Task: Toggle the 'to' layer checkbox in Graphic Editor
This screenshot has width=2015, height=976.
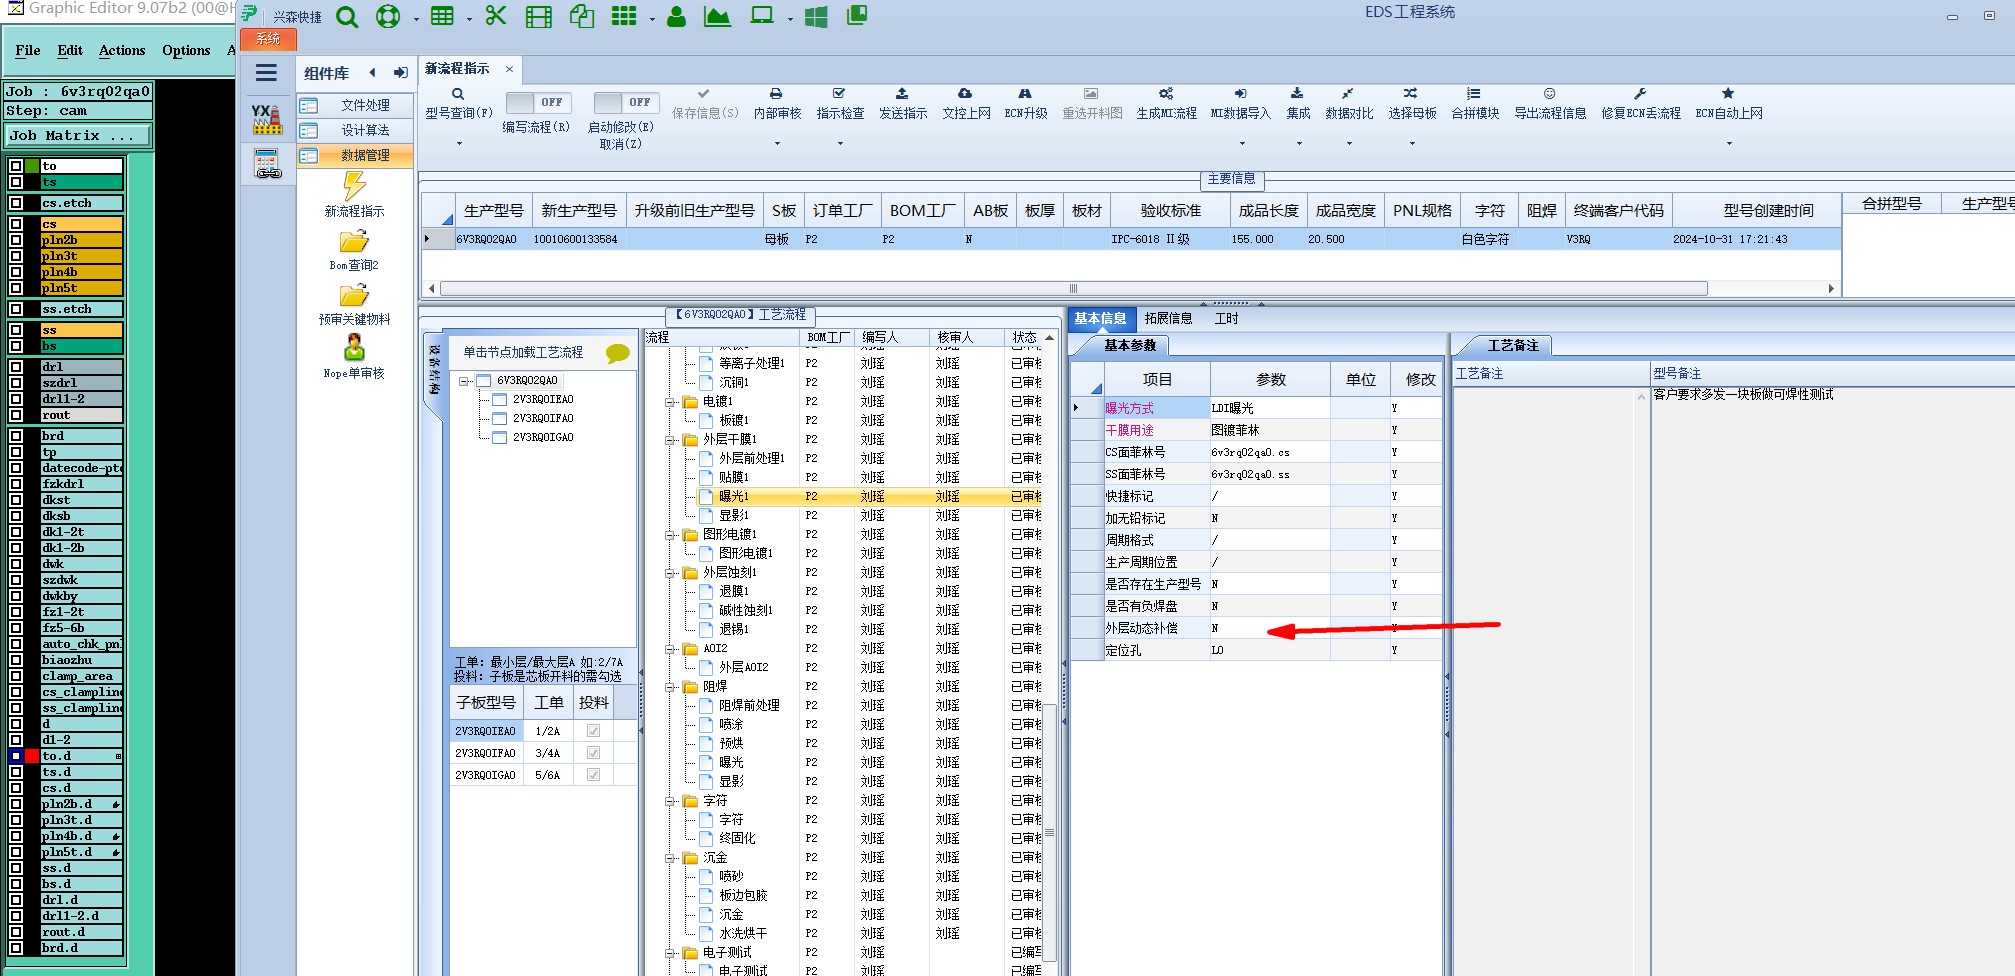Action: point(16,166)
